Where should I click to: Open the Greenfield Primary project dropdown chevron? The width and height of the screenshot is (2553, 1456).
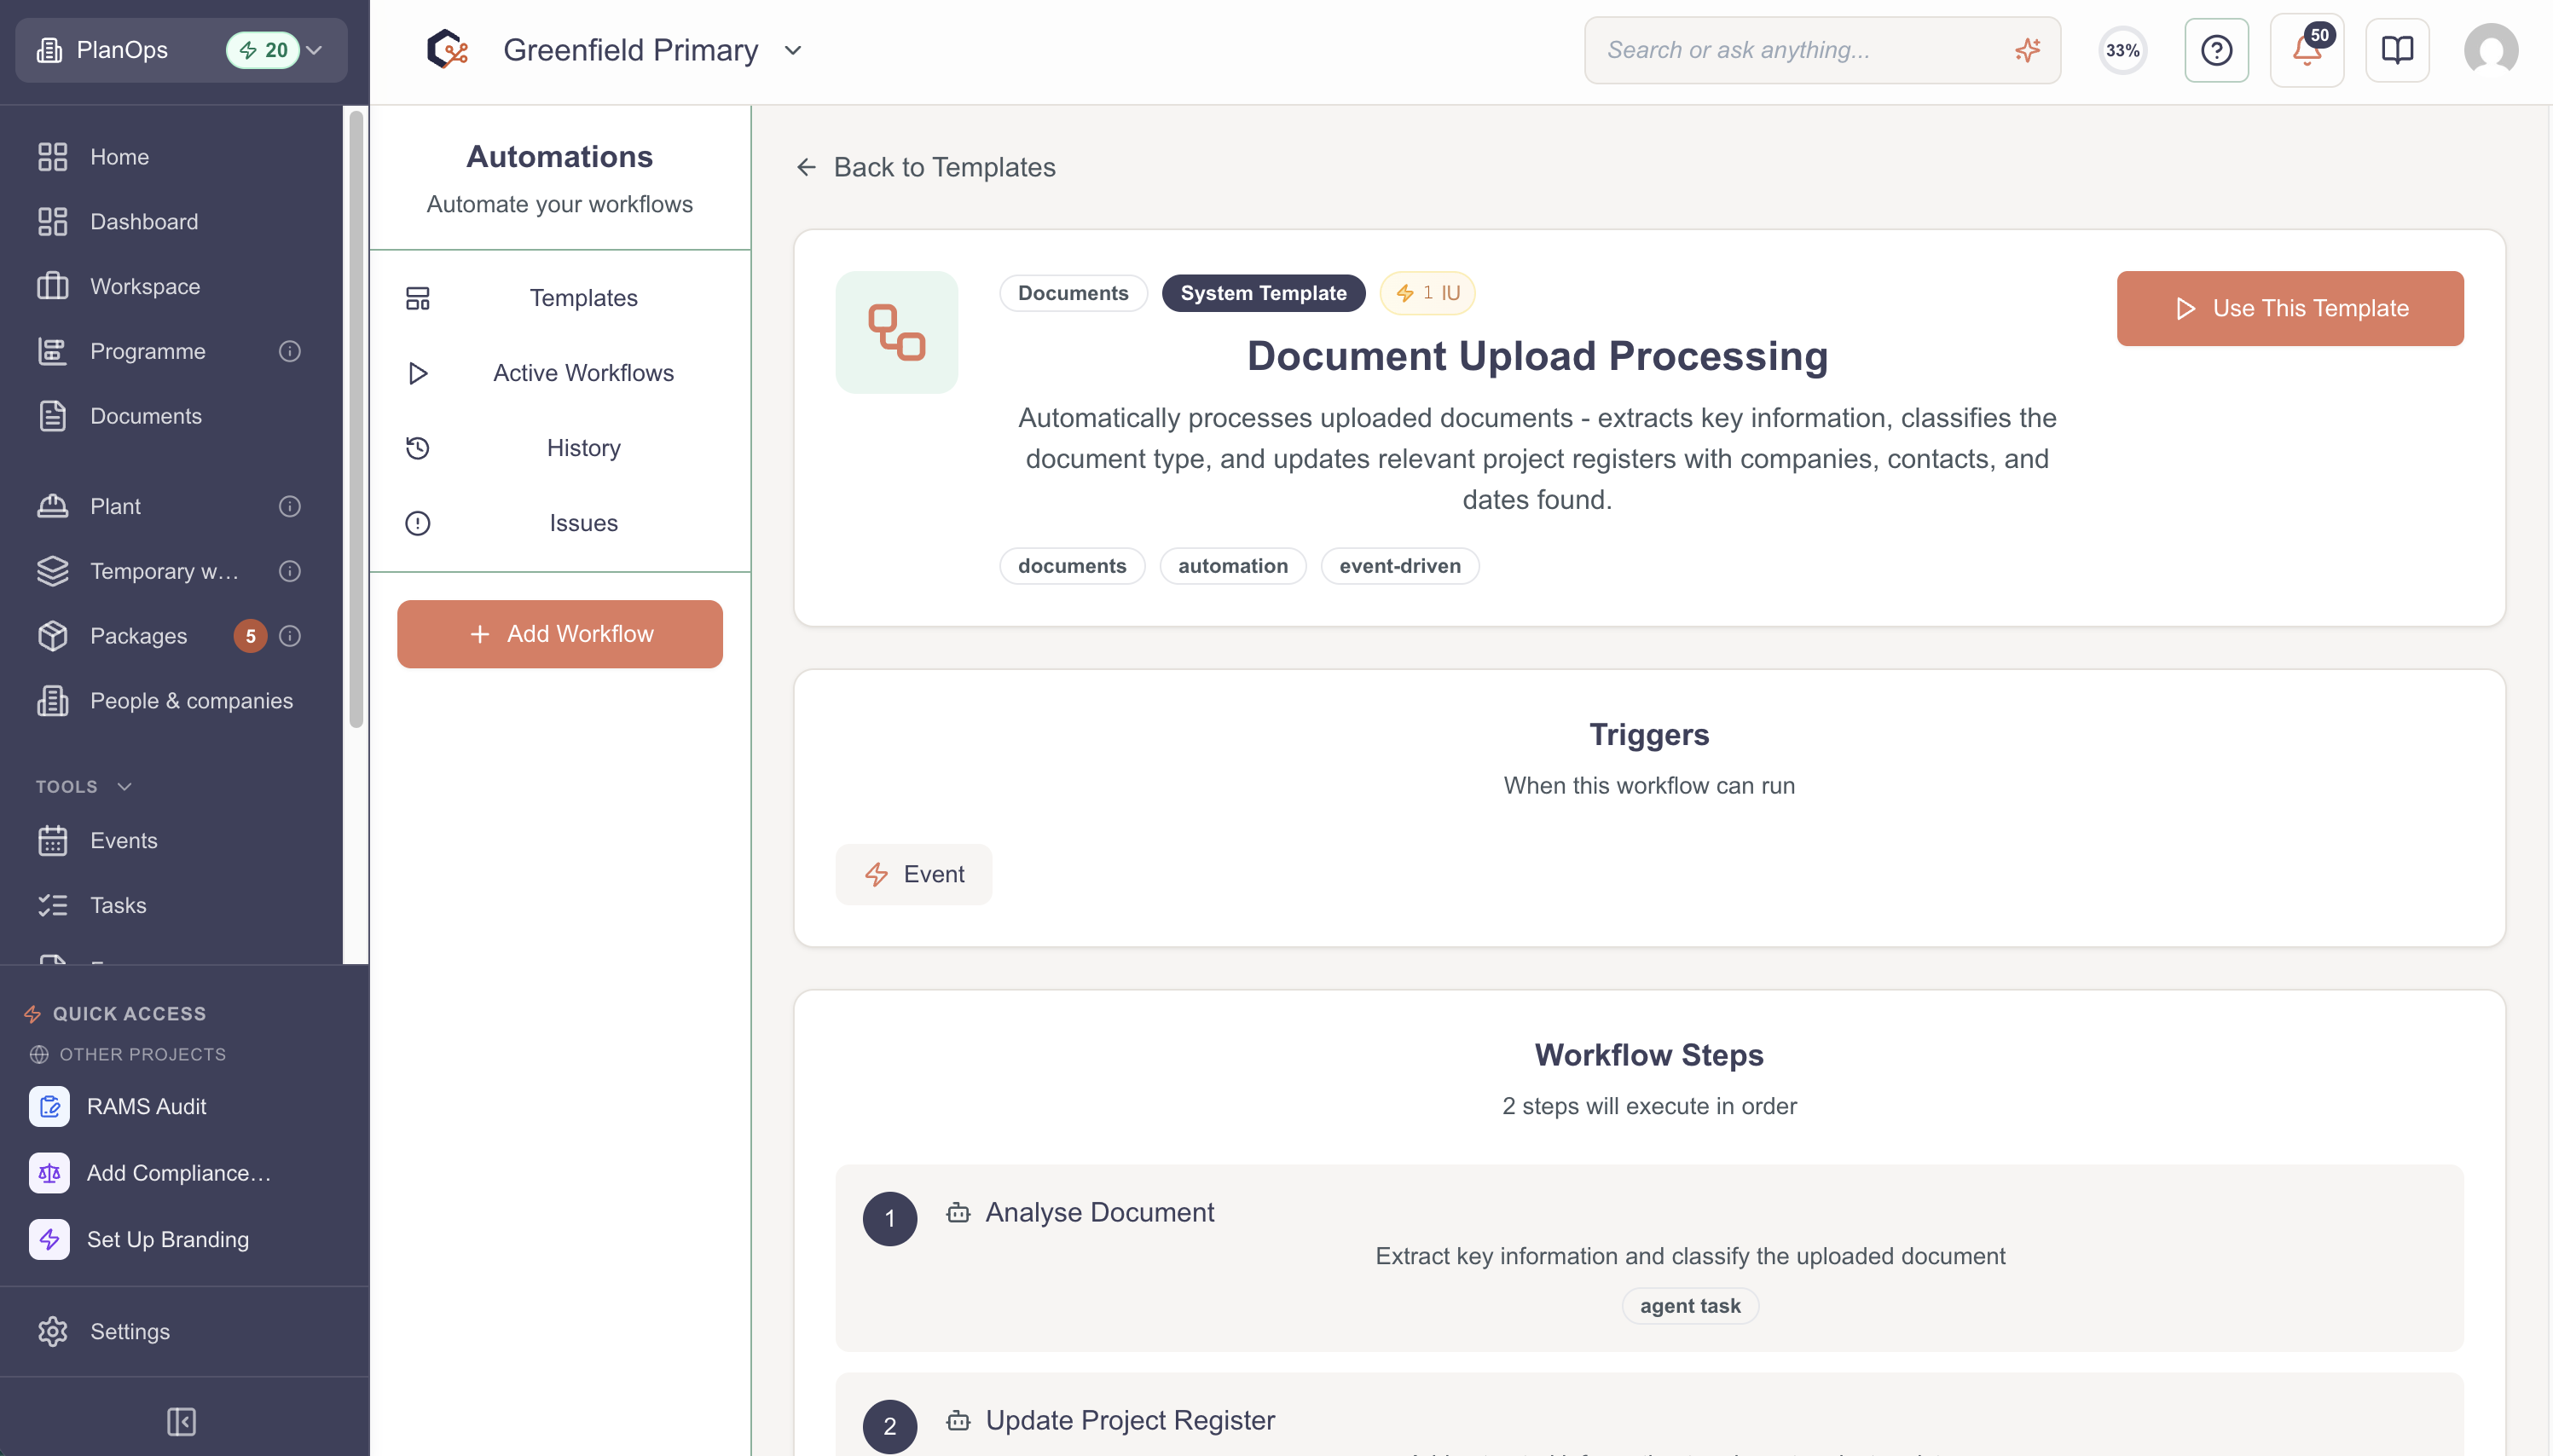click(793, 50)
